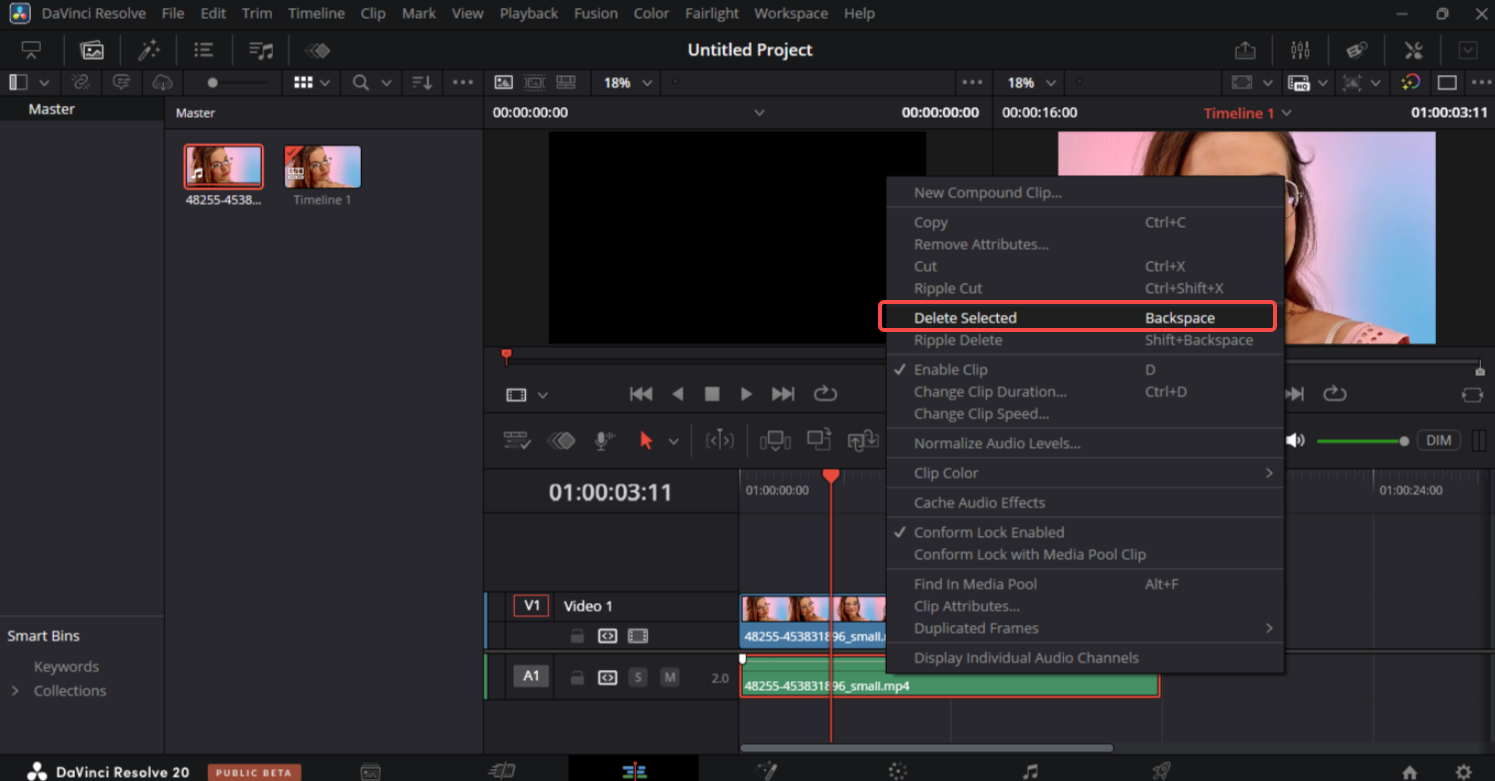1495x781 pixels.
Task: Click the A1 track destination button
Action: click(x=531, y=677)
